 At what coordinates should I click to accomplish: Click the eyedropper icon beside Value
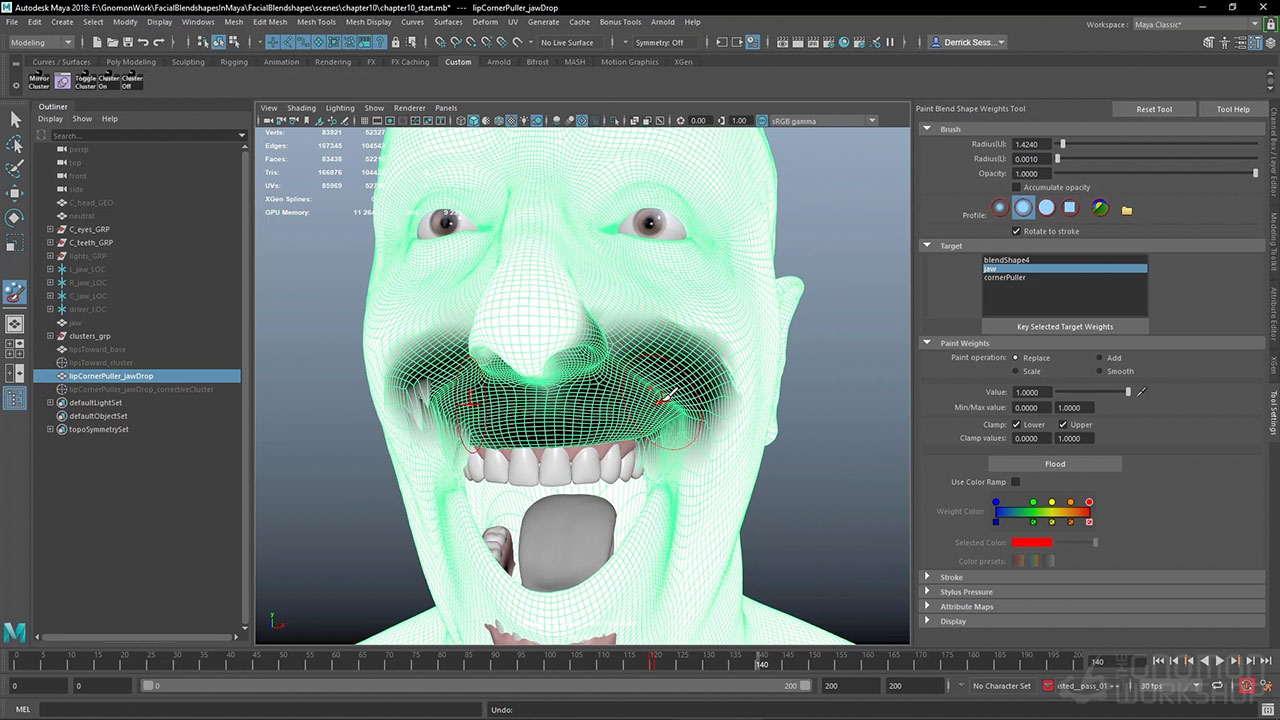[1141, 392]
